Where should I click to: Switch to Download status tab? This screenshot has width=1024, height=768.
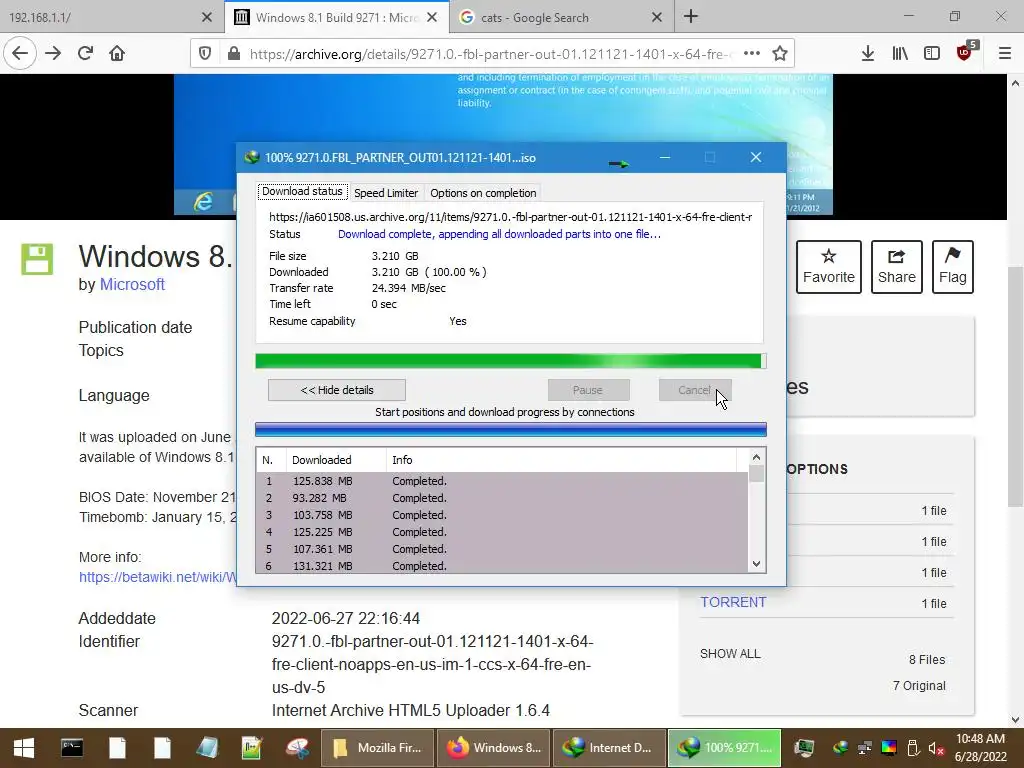click(x=302, y=191)
